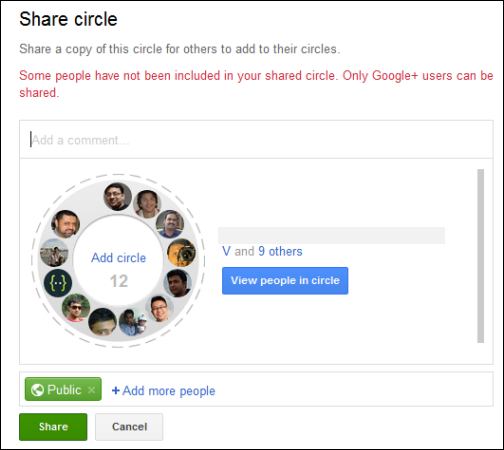Open the 9 others link
The height and width of the screenshot is (450, 504).
pos(280,251)
